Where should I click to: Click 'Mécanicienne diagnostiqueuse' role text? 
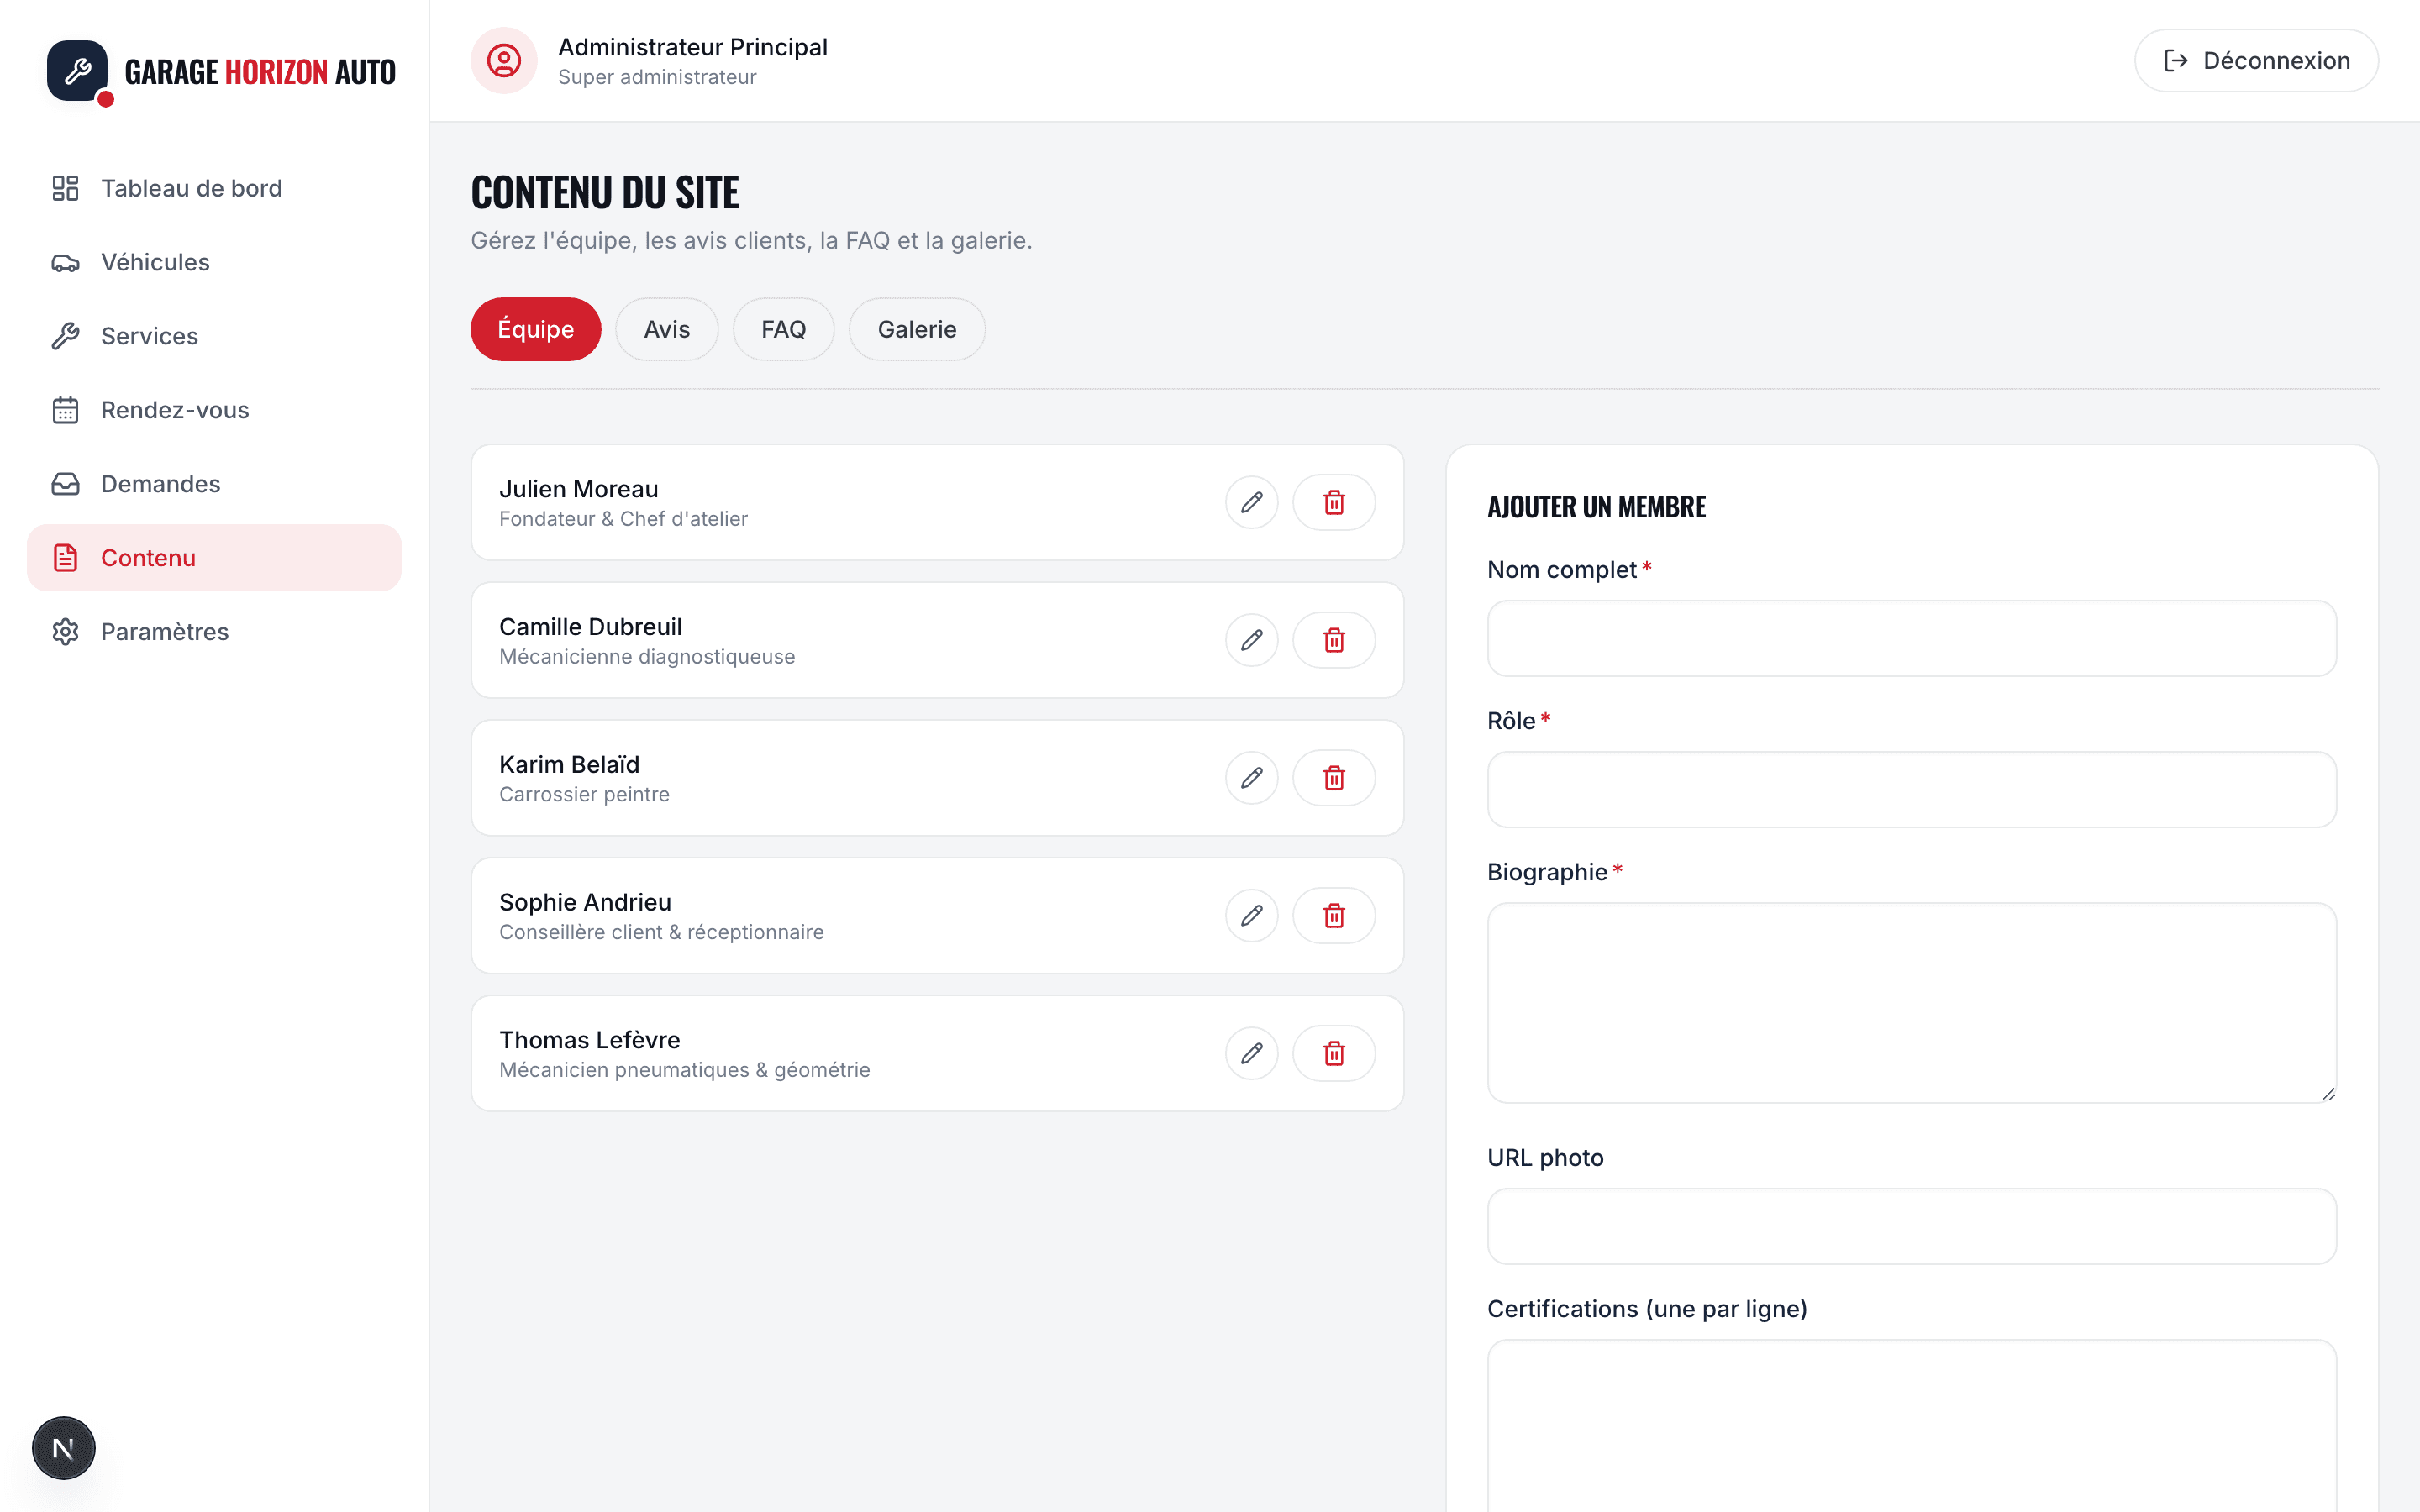[647, 657]
